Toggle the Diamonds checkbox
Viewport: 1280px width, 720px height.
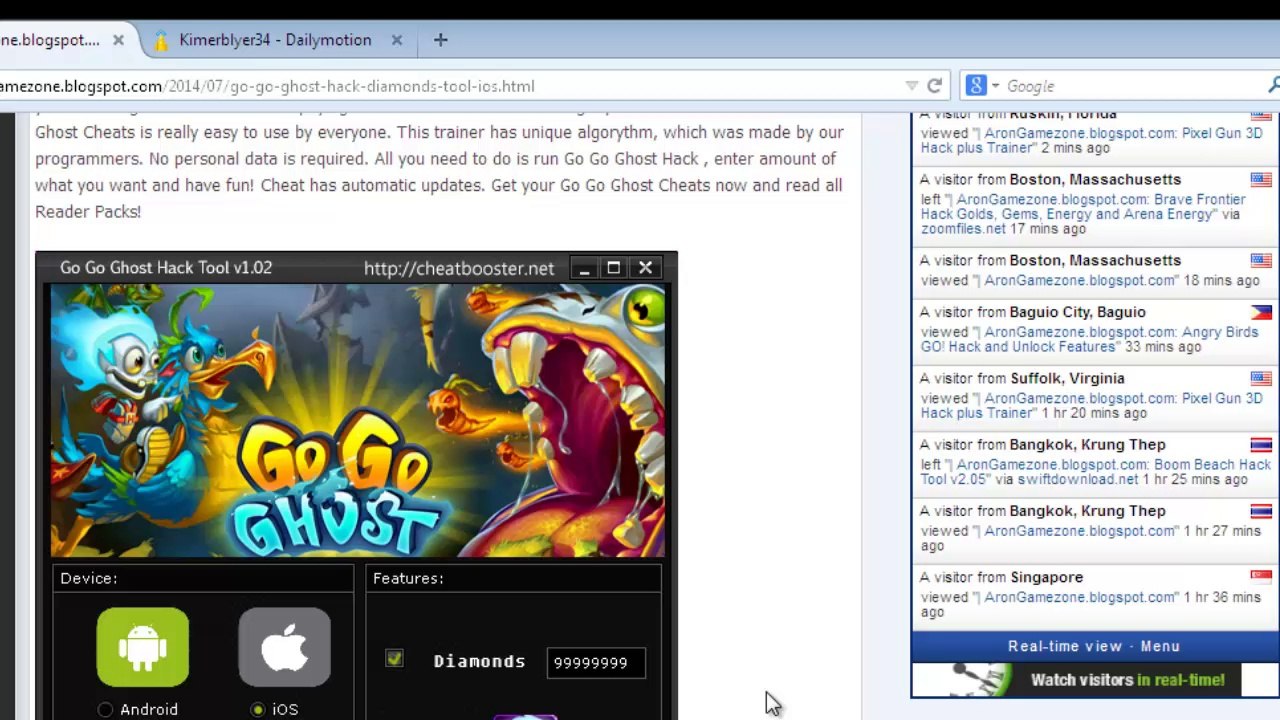(x=394, y=659)
